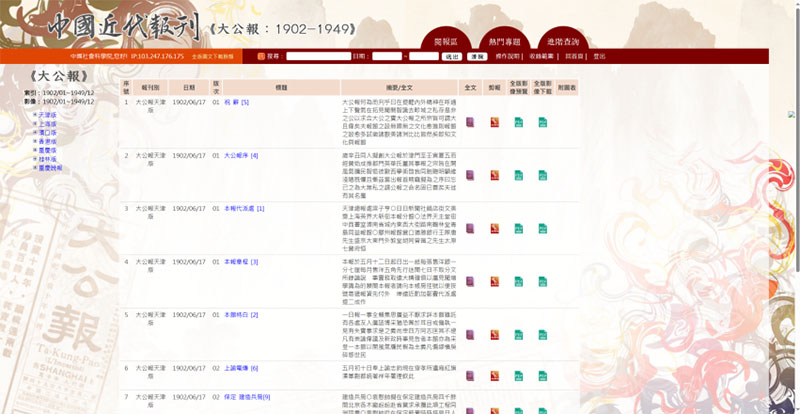Open article title link 上諭電傳 [6]

pyautogui.click(x=241, y=368)
